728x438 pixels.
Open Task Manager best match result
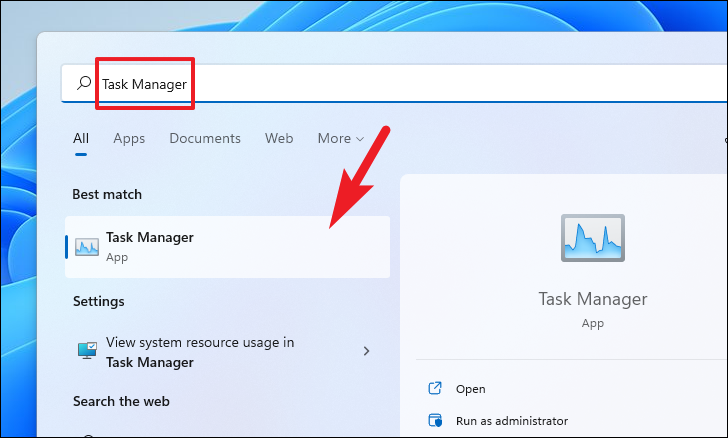[228, 247]
